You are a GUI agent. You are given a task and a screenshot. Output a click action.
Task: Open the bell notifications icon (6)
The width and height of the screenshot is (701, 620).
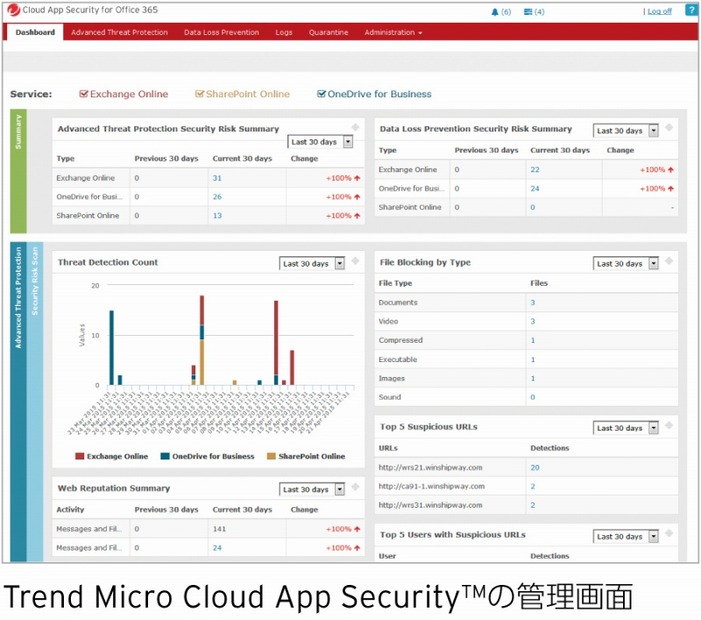click(x=494, y=12)
